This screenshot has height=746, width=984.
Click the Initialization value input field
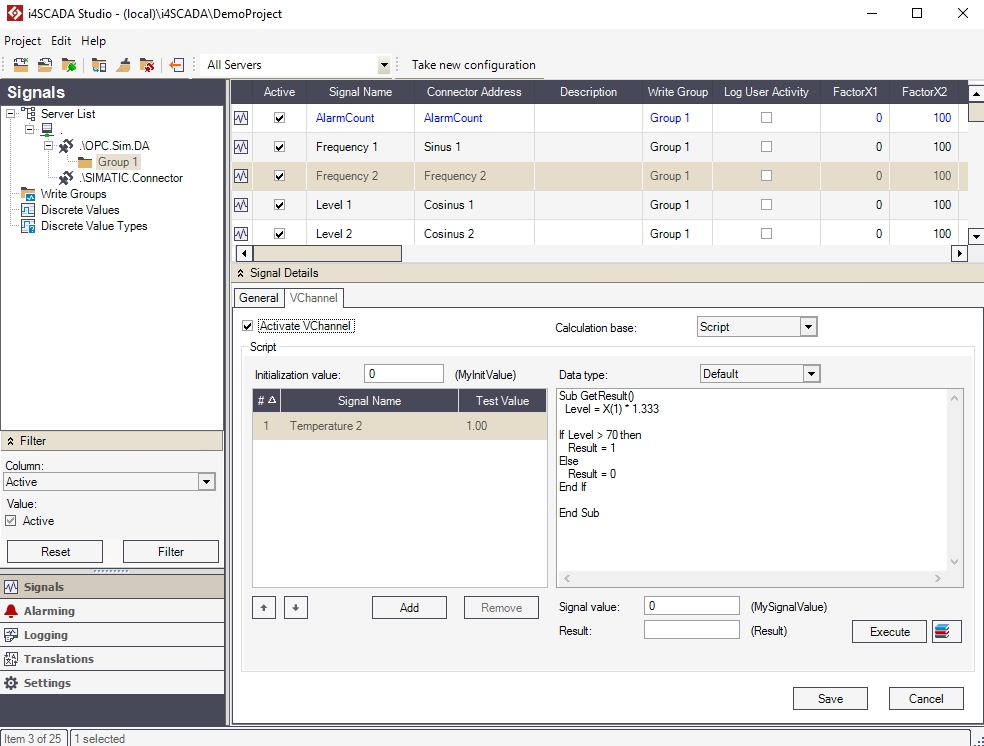coord(403,374)
